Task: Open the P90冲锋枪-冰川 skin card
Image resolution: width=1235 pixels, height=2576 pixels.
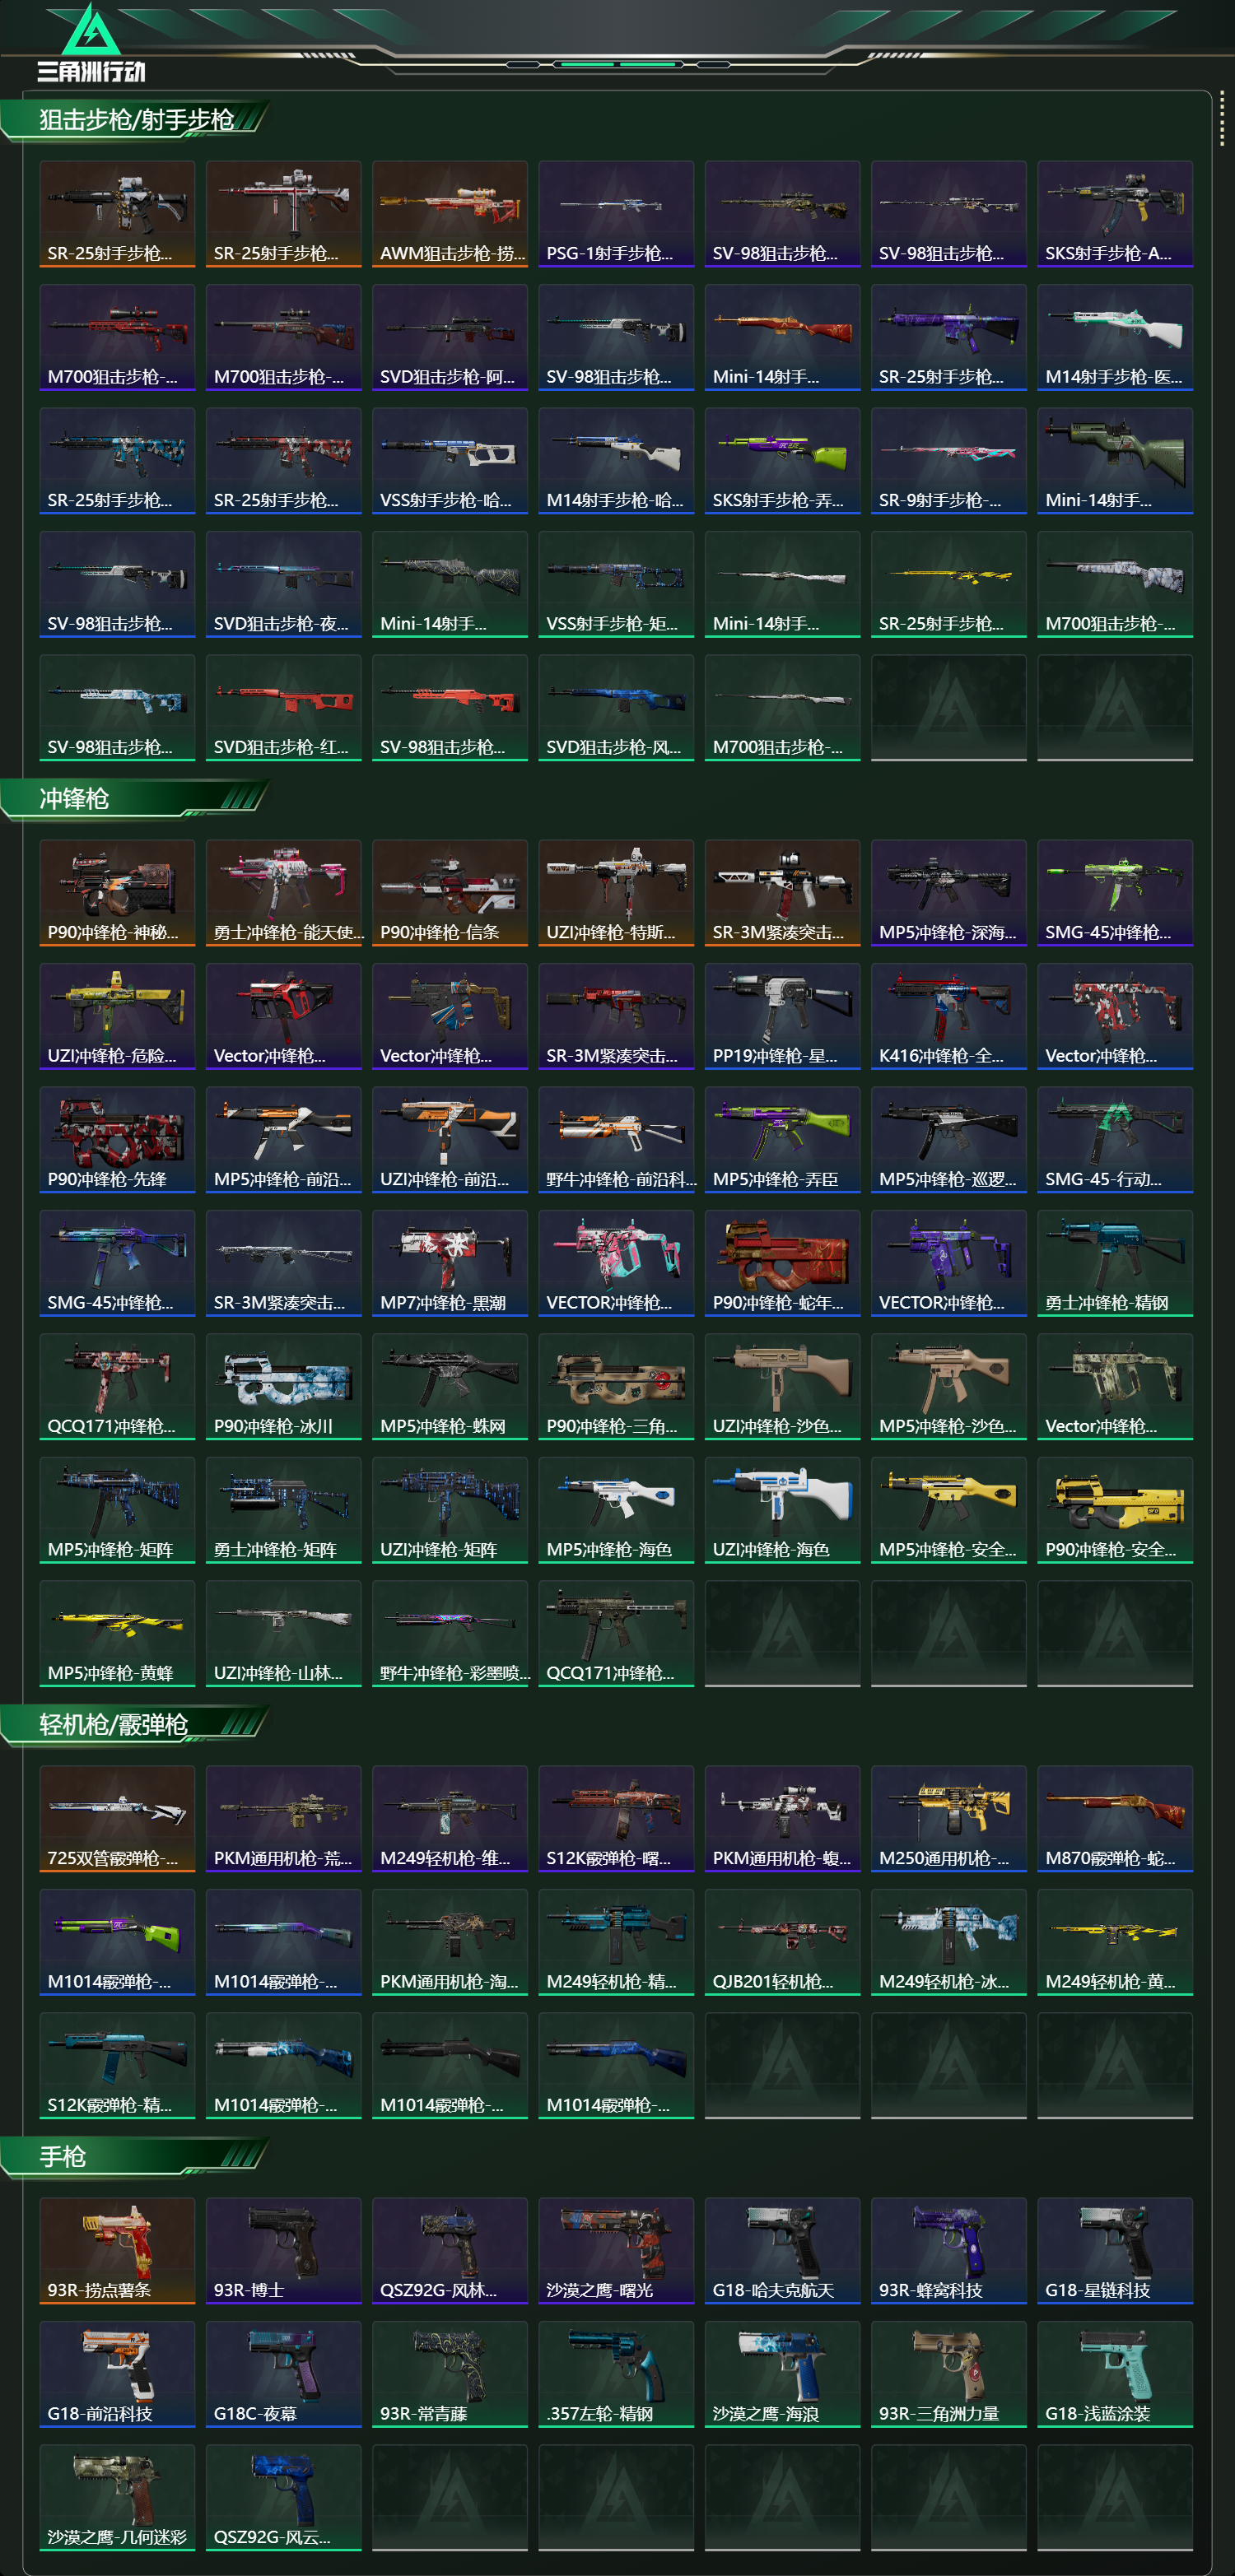Action: [284, 1387]
